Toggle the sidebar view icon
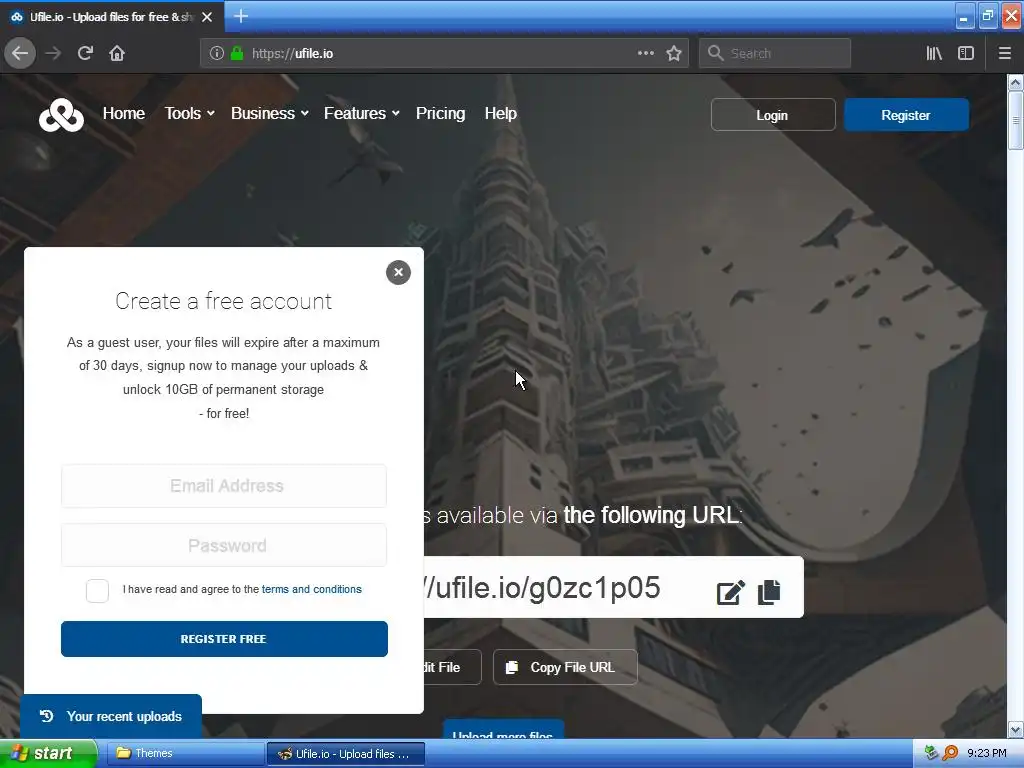This screenshot has width=1024, height=768. [x=966, y=54]
